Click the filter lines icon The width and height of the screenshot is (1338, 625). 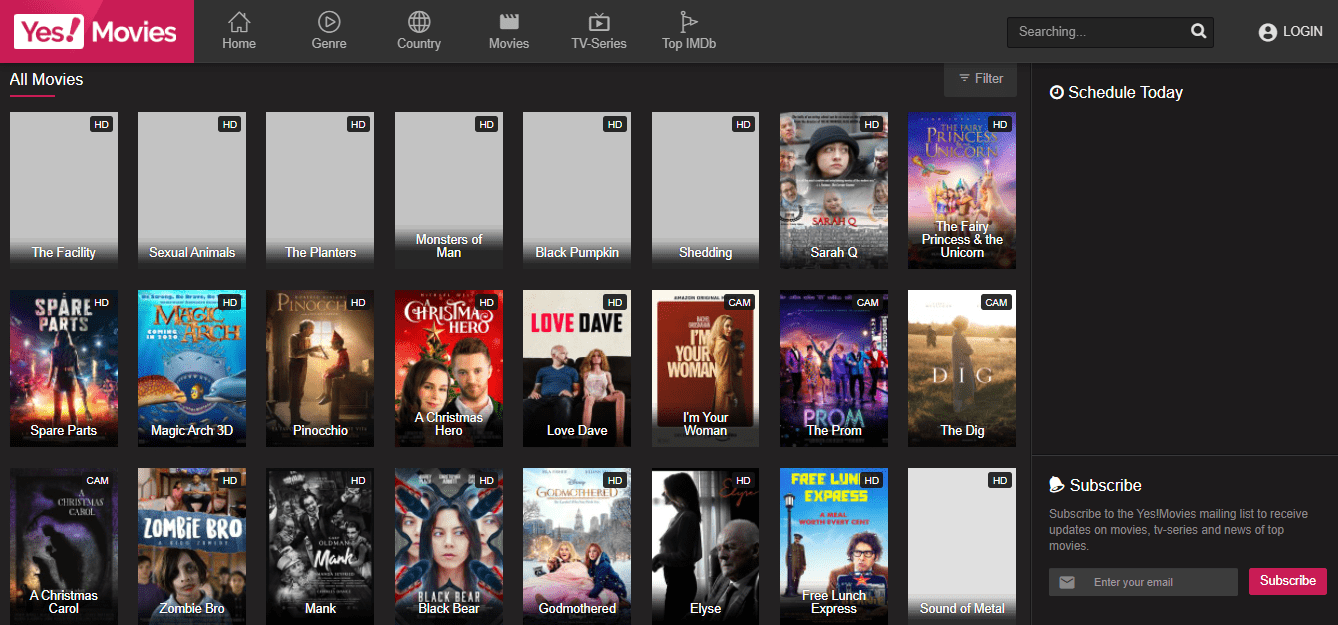(x=964, y=79)
